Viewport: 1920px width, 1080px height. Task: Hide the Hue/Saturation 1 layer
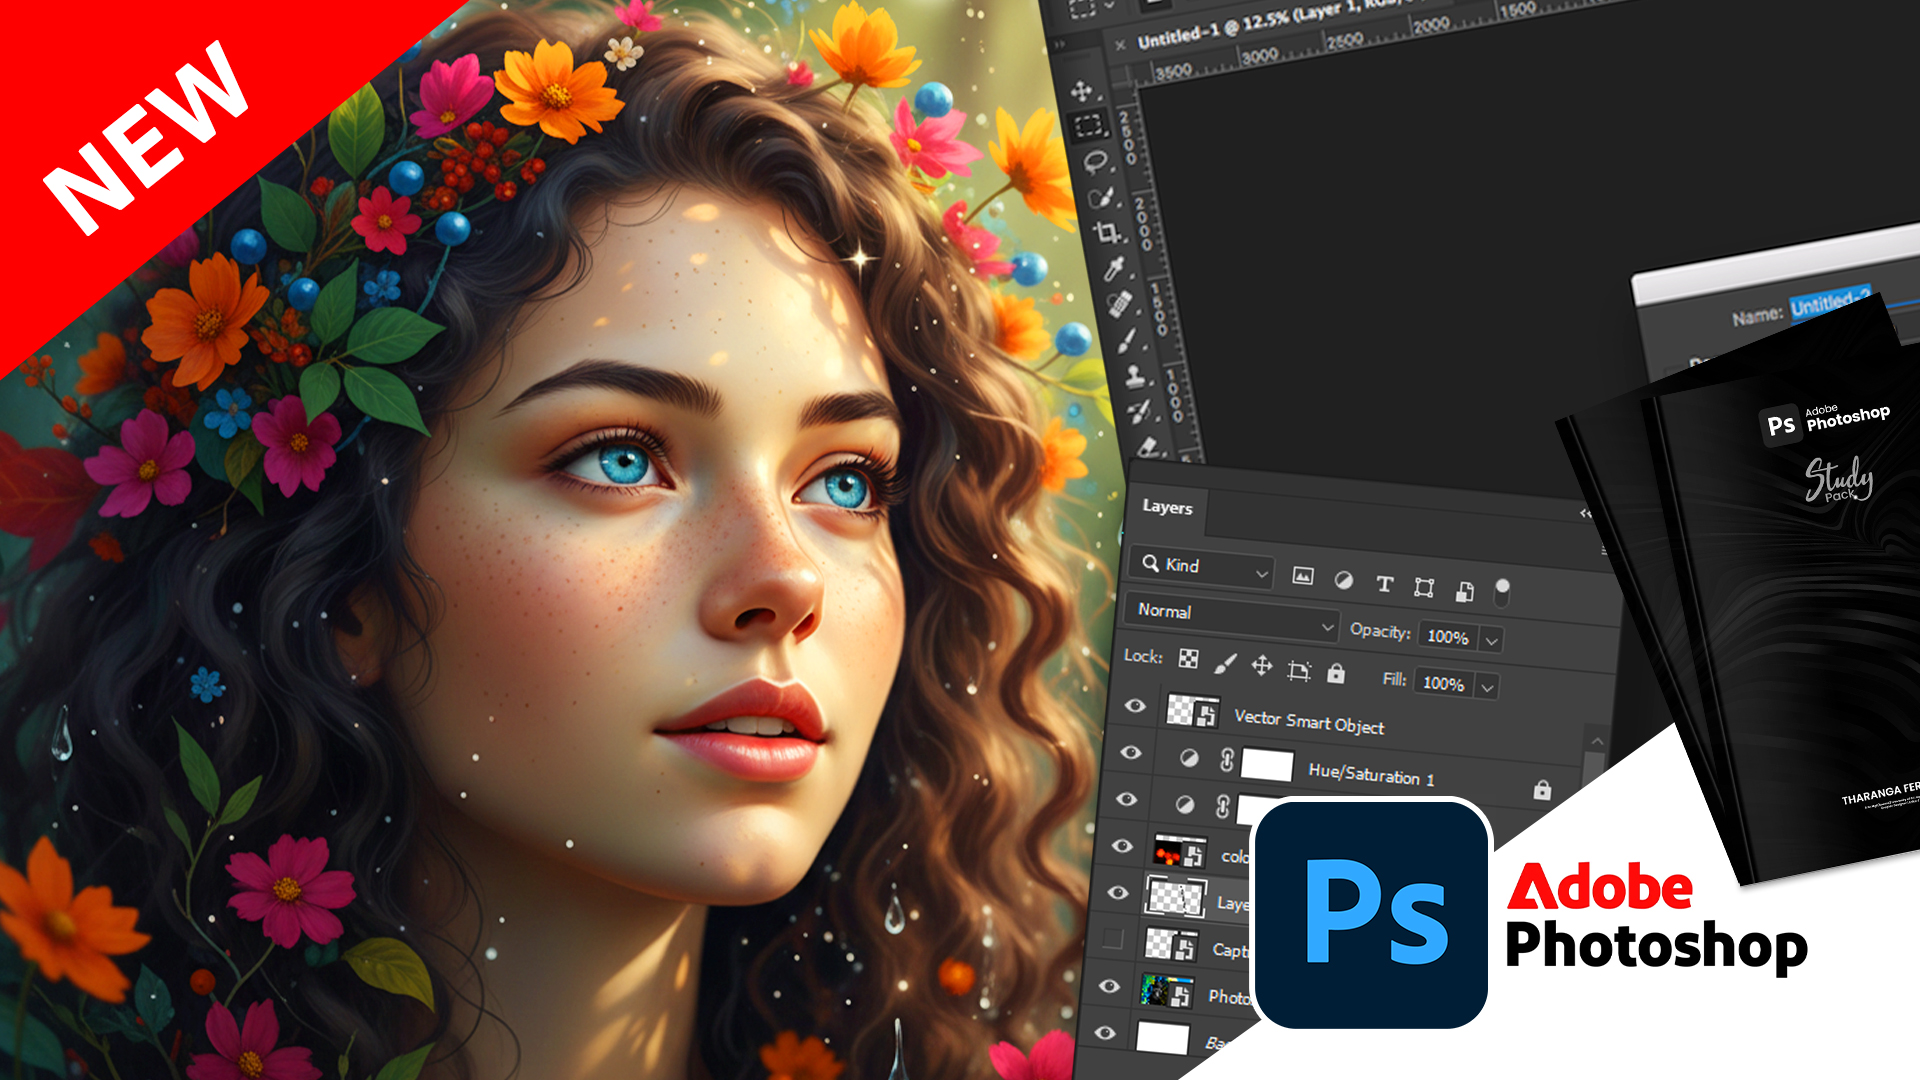1131,752
